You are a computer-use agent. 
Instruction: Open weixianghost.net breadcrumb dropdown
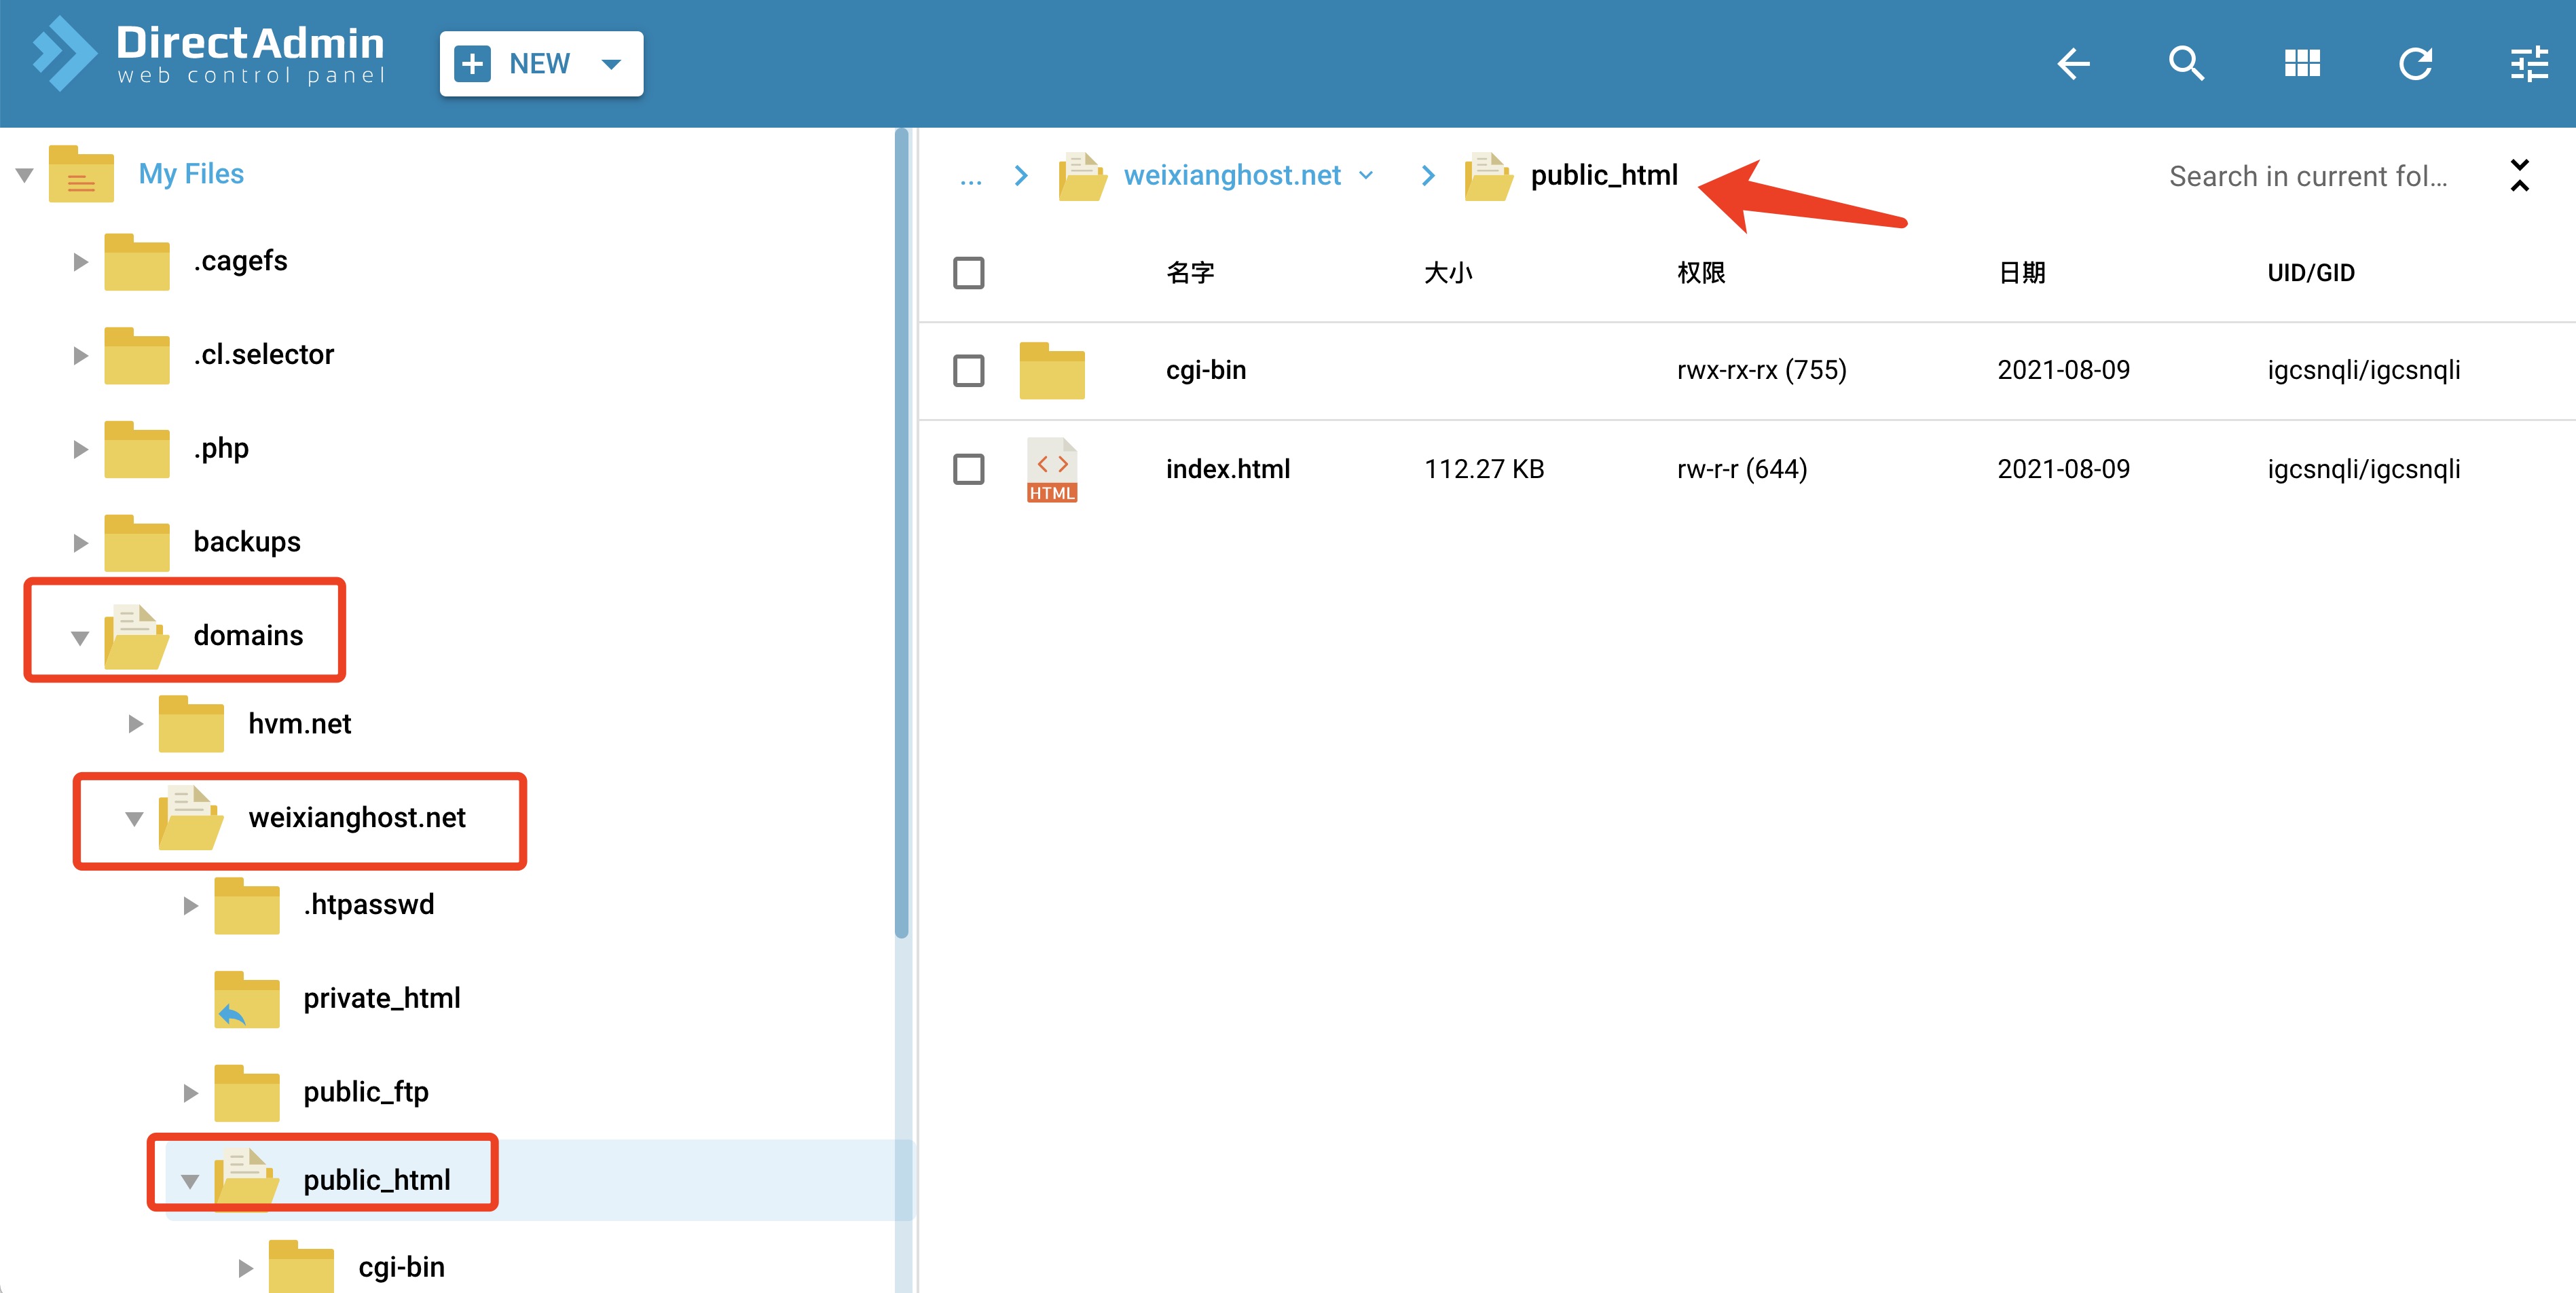click(x=1366, y=176)
